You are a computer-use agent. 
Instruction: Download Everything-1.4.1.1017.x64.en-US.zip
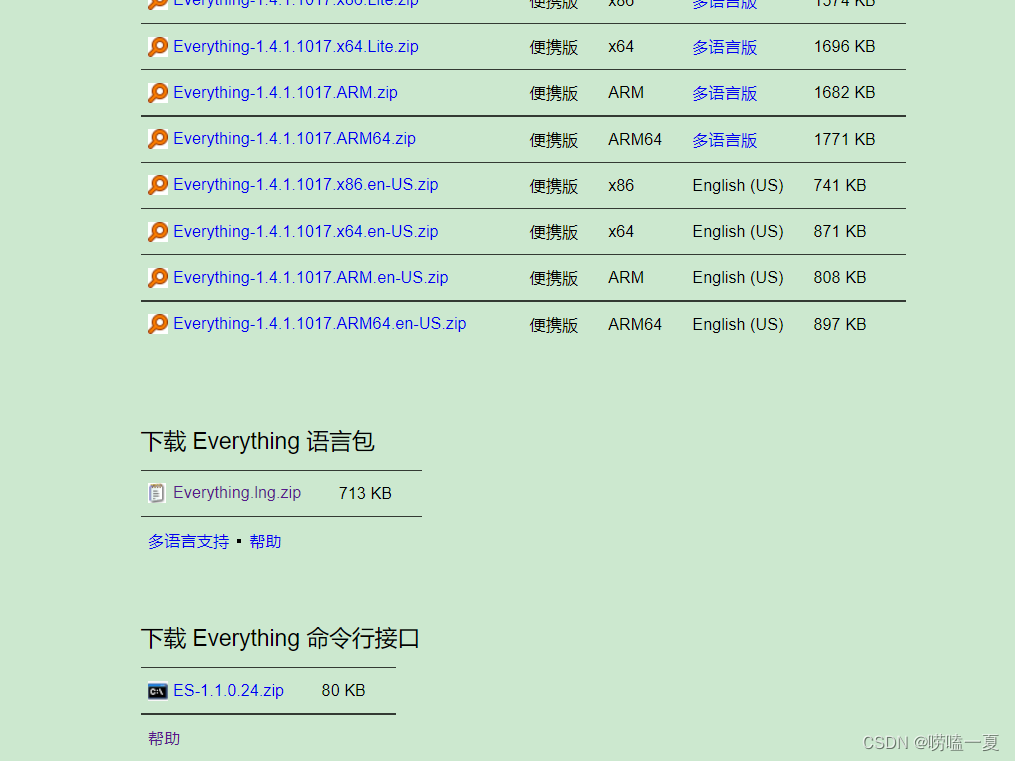click(306, 232)
